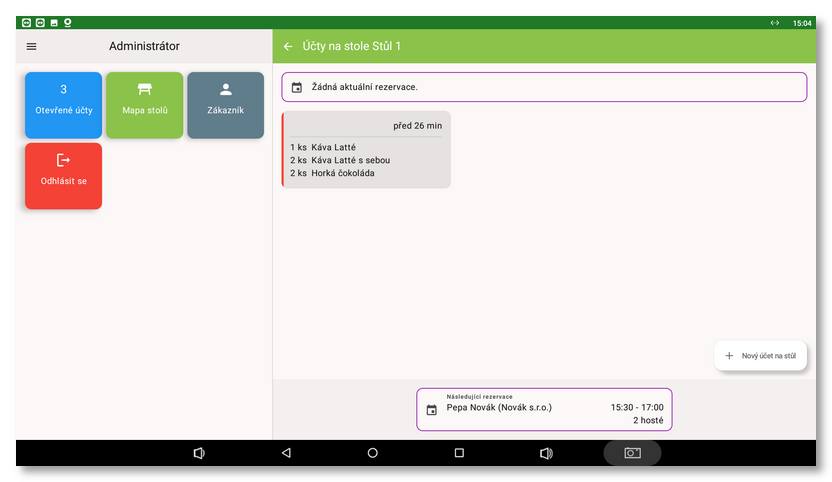Image resolution: width=832 pixels, height=482 pixels.
Task: Tap the Android back navigation button
Action: [286, 453]
